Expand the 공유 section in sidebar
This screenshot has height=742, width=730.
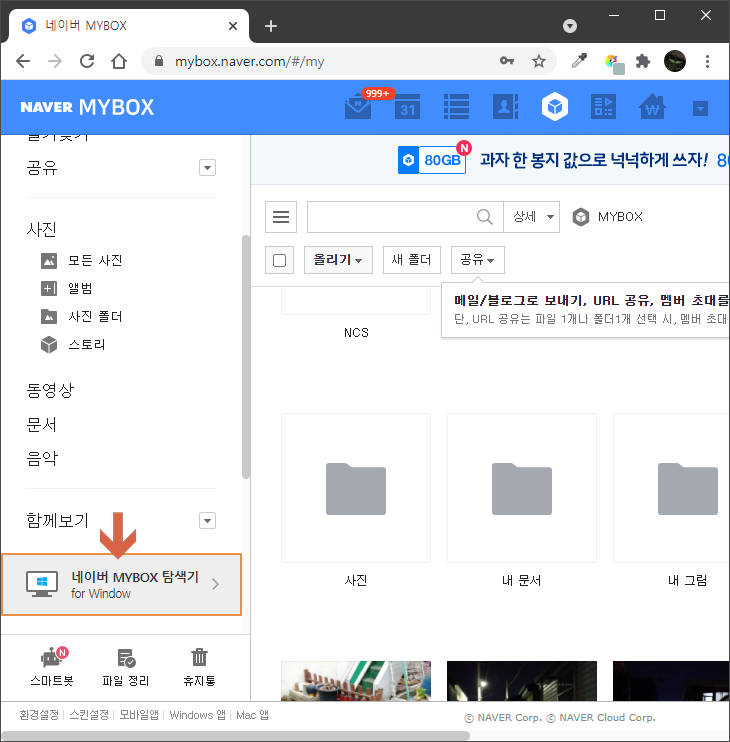(x=207, y=168)
